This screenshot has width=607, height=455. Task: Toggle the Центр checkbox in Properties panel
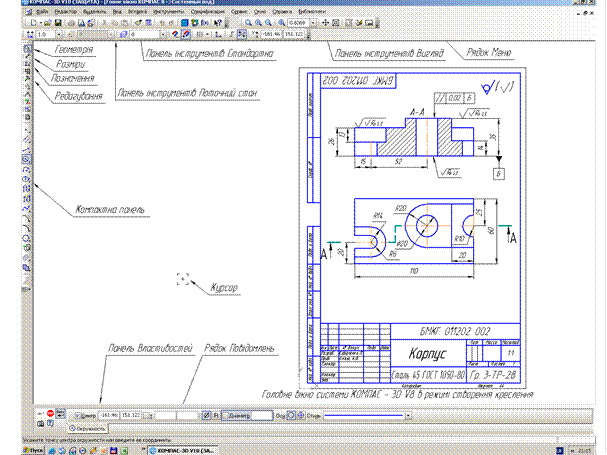(x=78, y=416)
